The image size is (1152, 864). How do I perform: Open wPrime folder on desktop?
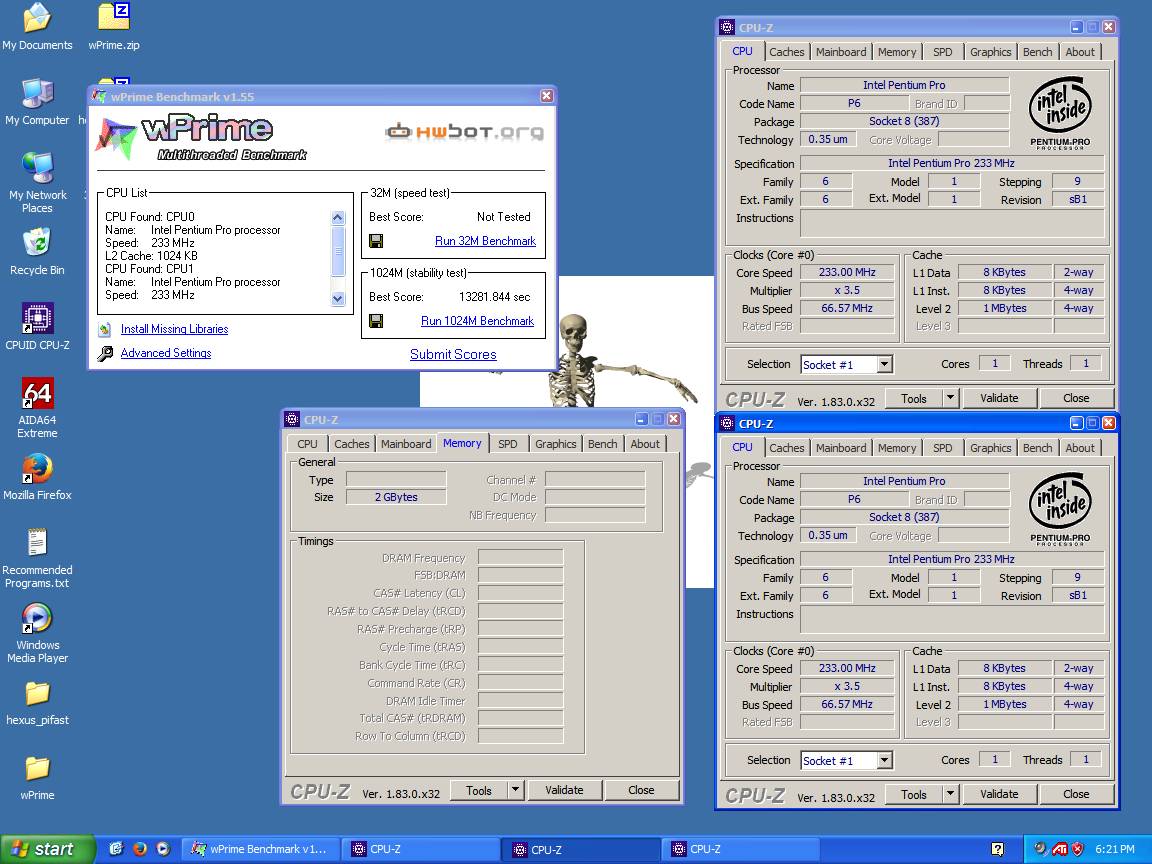pyautogui.click(x=37, y=778)
